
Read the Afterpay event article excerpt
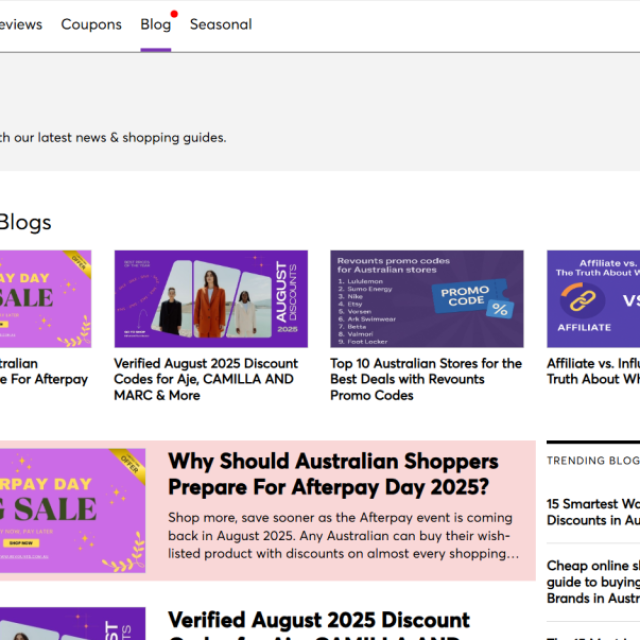[x=343, y=536]
